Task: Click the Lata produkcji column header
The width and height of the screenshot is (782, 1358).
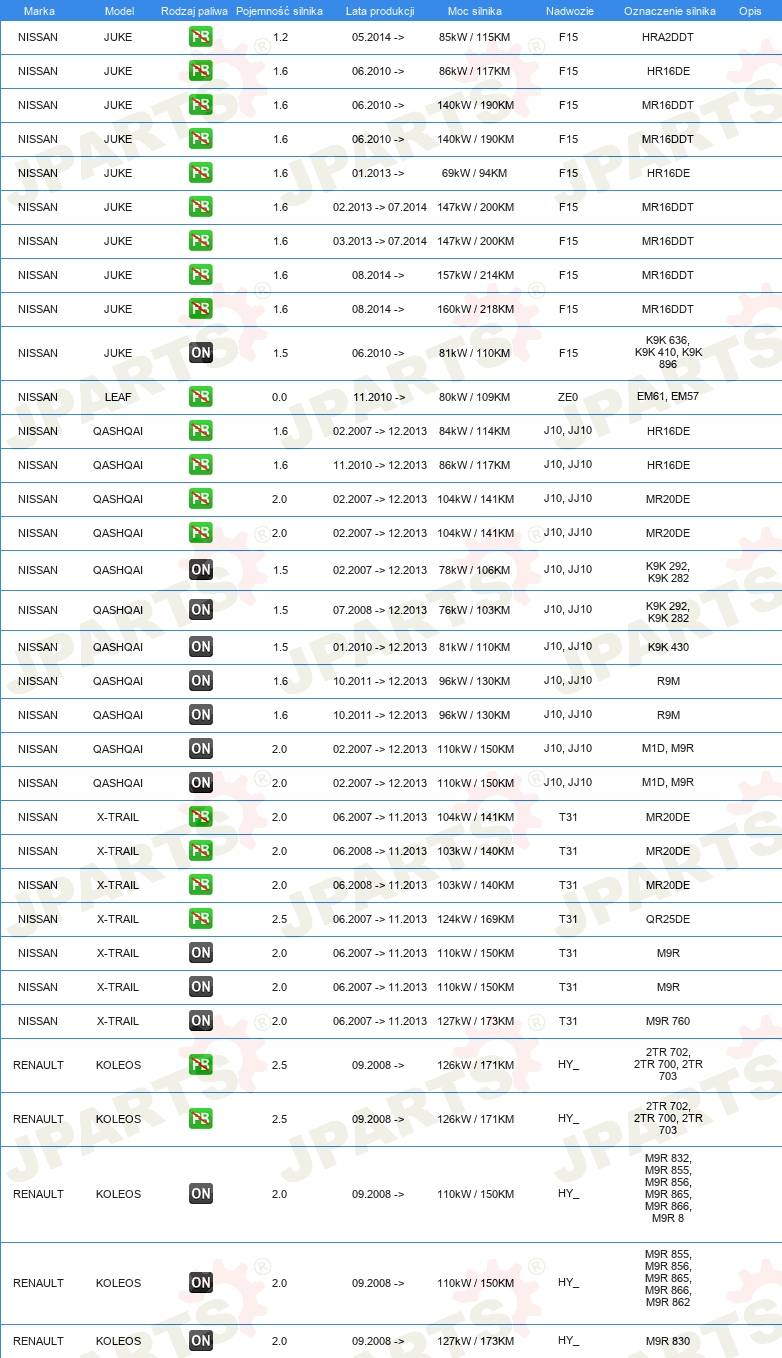Action: coord(380,11)
